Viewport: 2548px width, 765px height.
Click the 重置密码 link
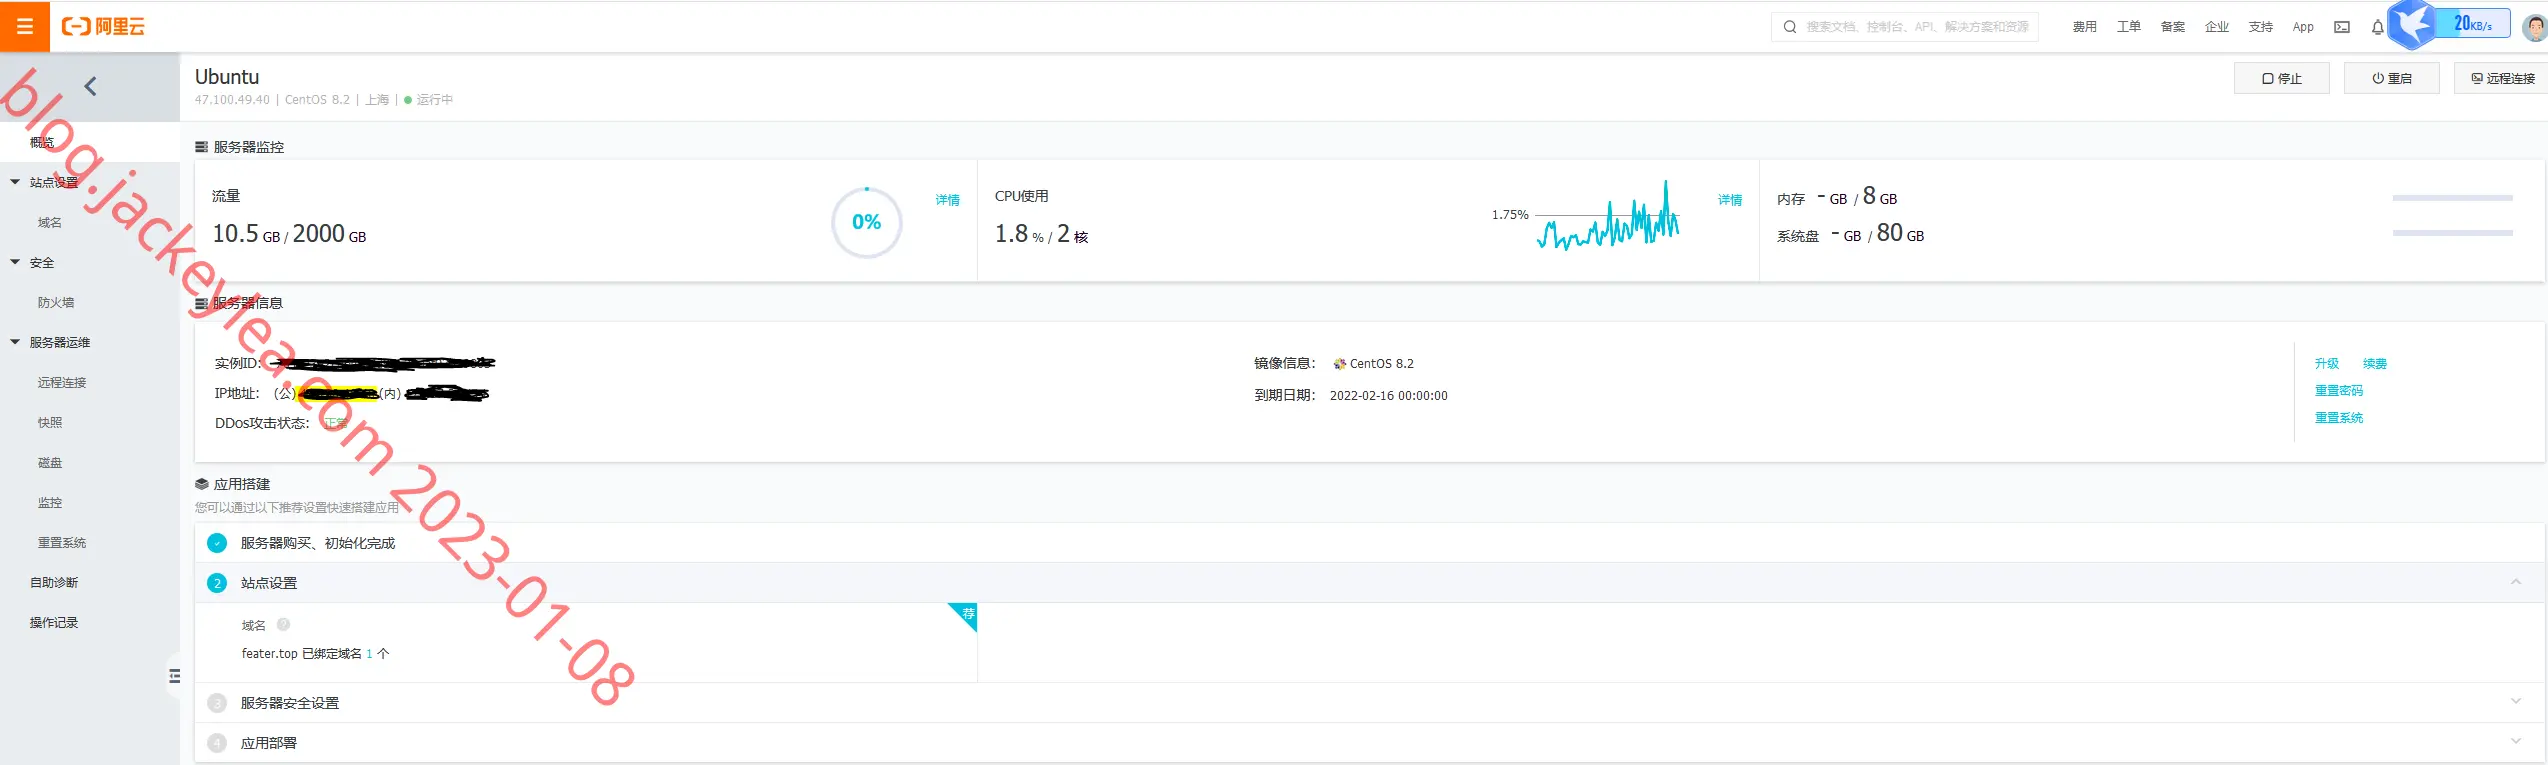(2339, 391)
